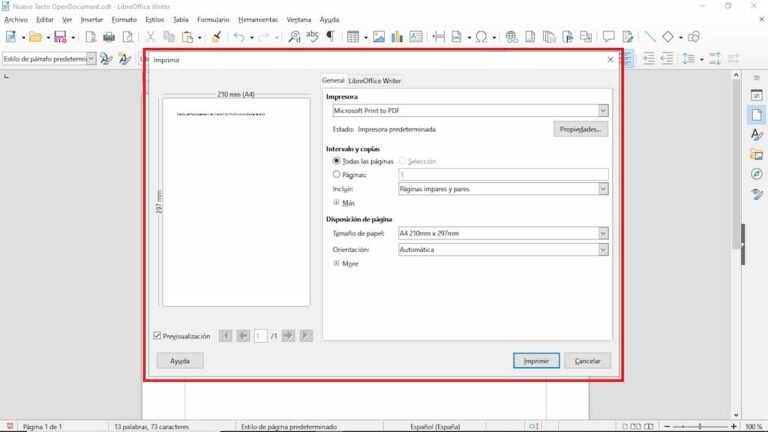Open the sidebar Gallery icon
The height and width of the screenshot is (432, 768).
[757, 155]
